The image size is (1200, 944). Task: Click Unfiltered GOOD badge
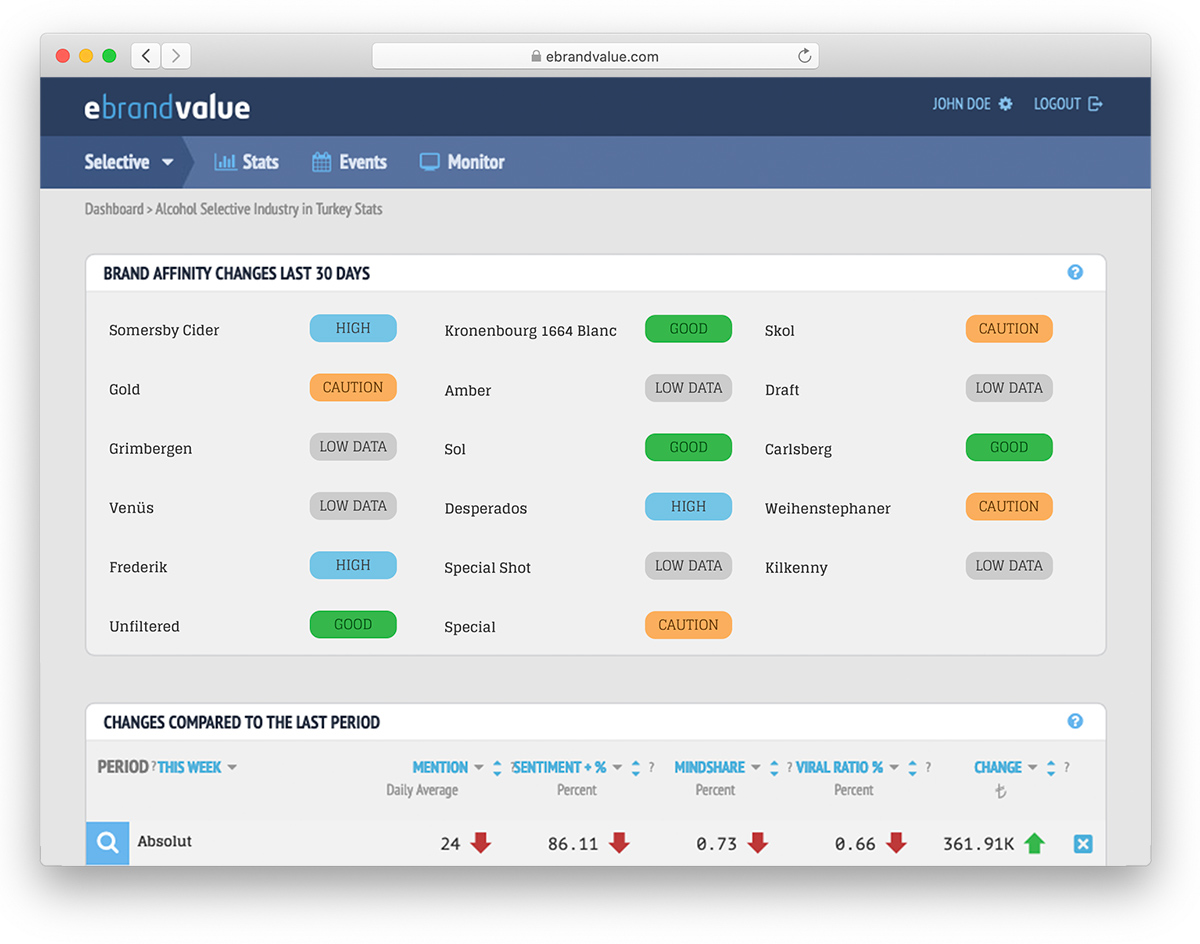point(353,624)
